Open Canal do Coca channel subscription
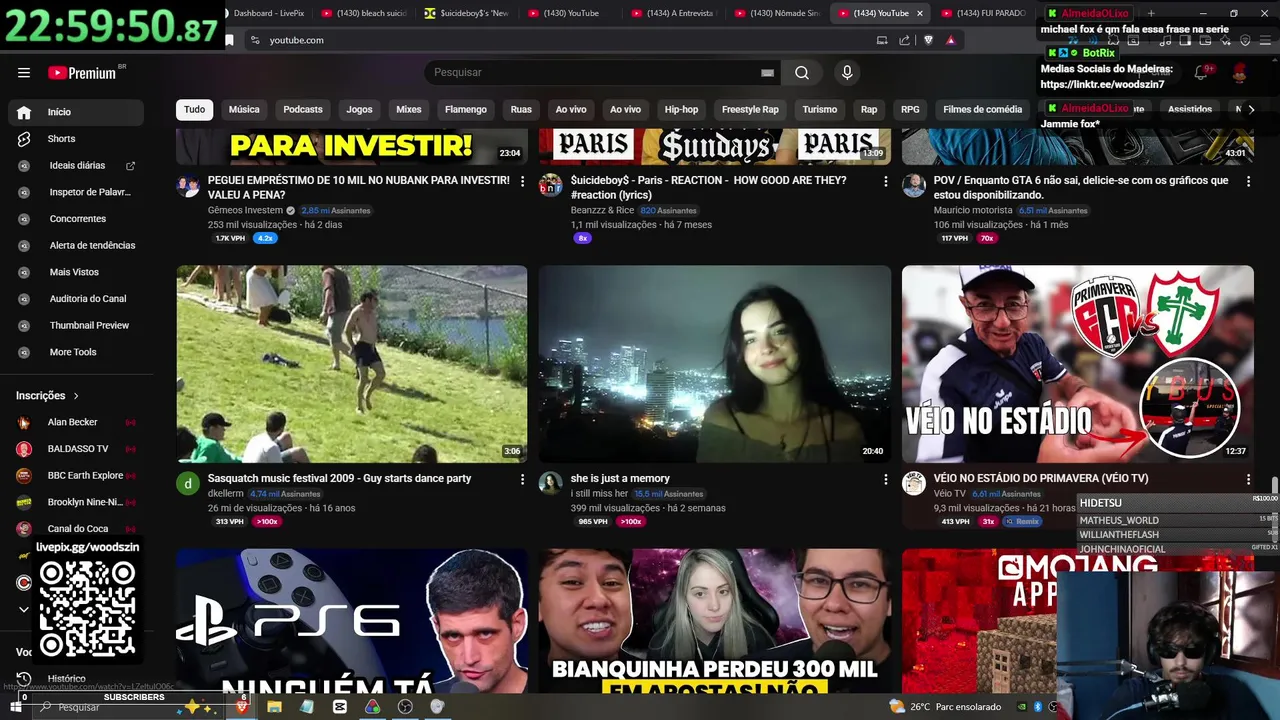 tap(76, 529)
